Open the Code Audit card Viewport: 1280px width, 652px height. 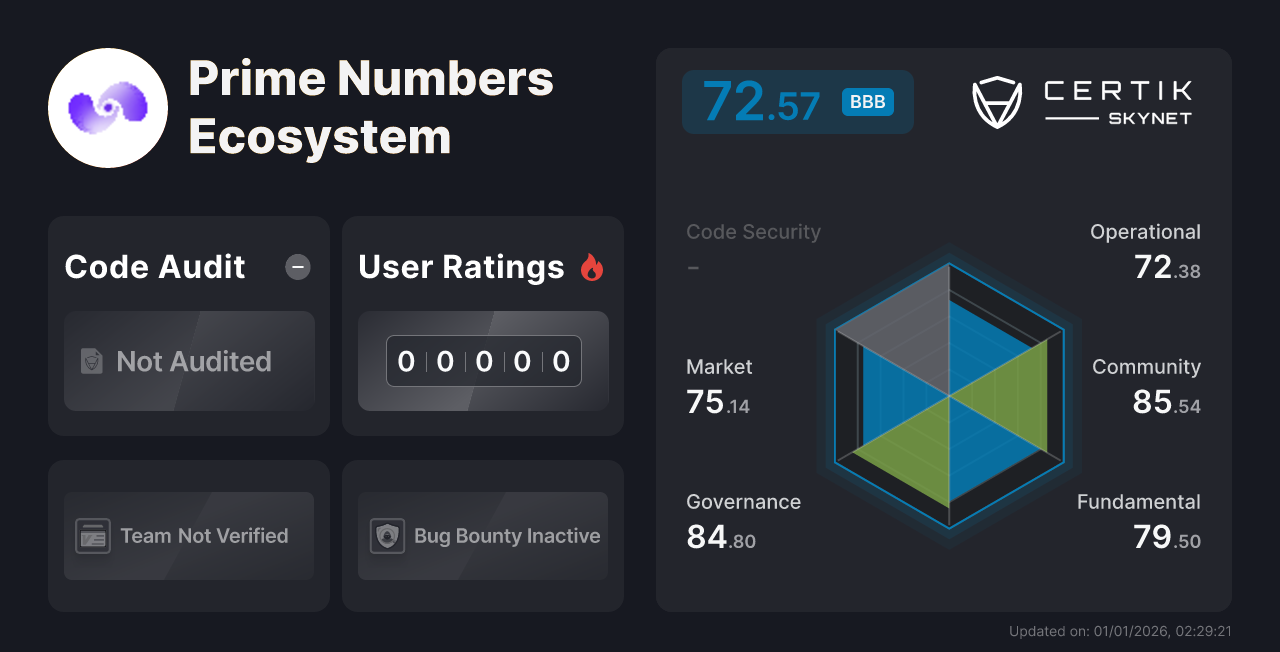[154, 267]
